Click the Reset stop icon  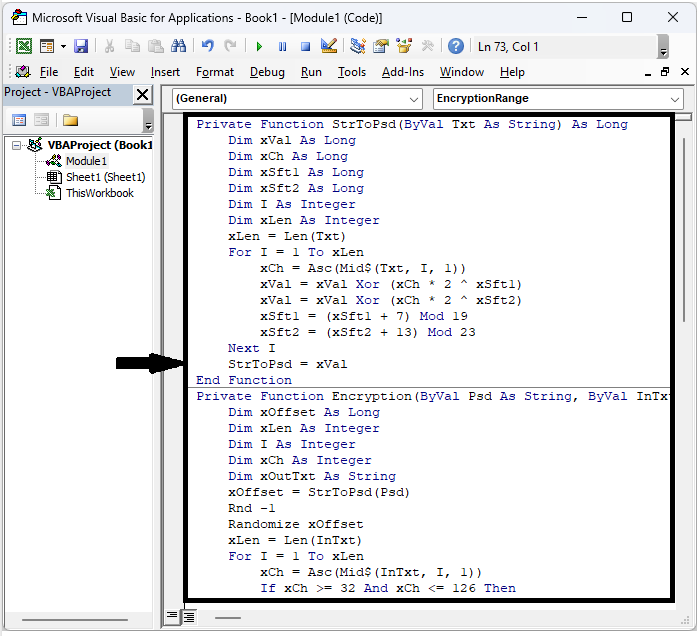click(x=305, y=46)
